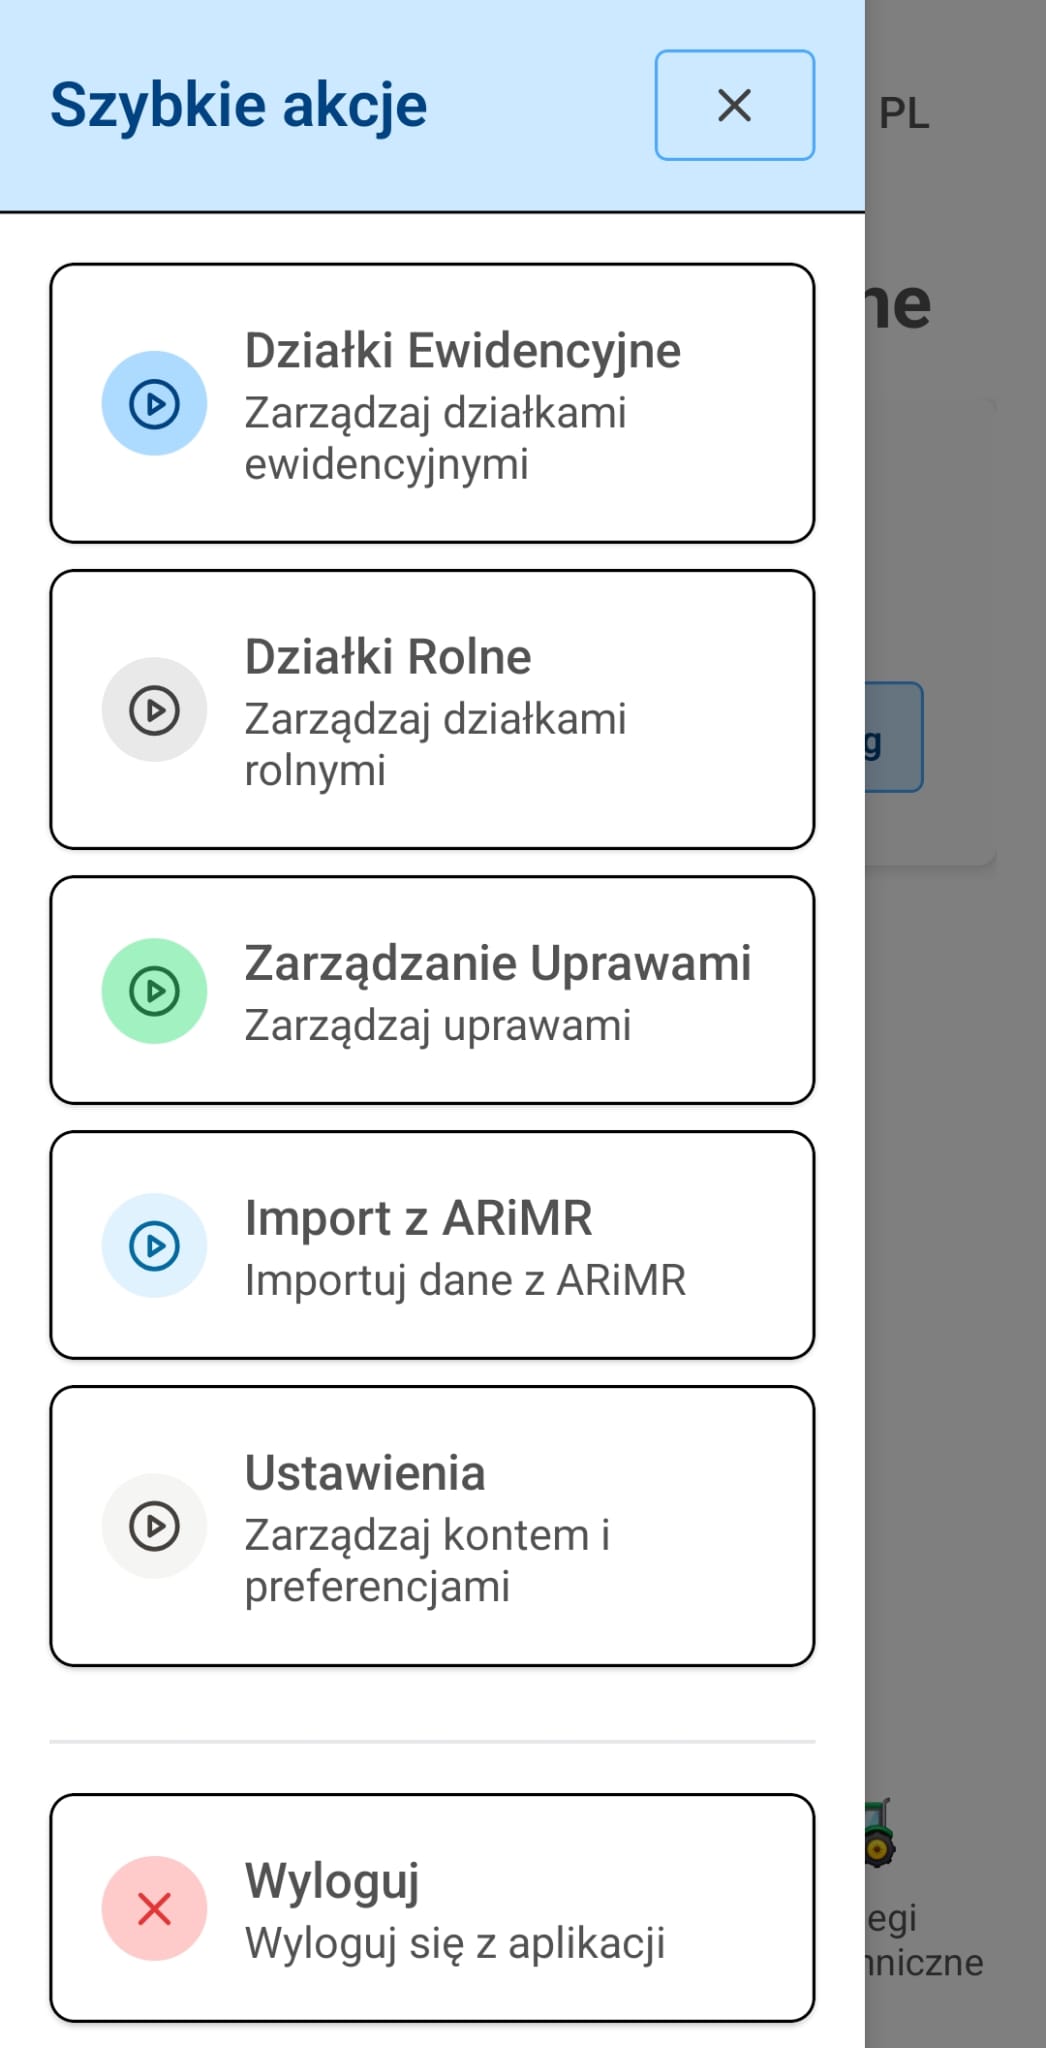The image size is (1046, 2048).
Task: Click the Import z ARiMR play icon
Action: click(154, 1243)
